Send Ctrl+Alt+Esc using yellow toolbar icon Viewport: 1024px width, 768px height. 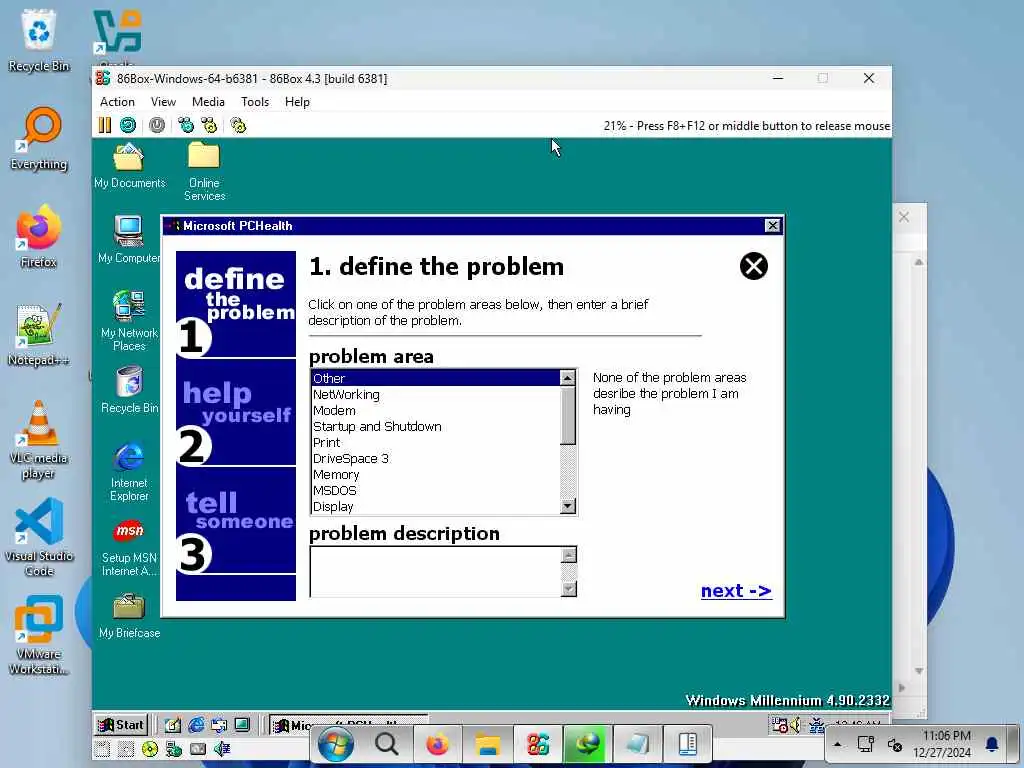pyautogui.click(x=209, y=125)
